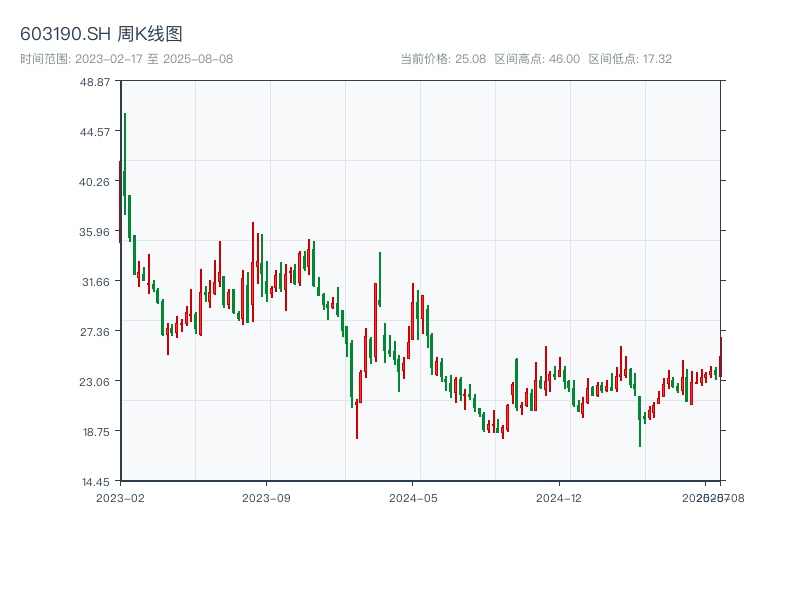Click the 区间低点 17.32 label

point(630,59)
